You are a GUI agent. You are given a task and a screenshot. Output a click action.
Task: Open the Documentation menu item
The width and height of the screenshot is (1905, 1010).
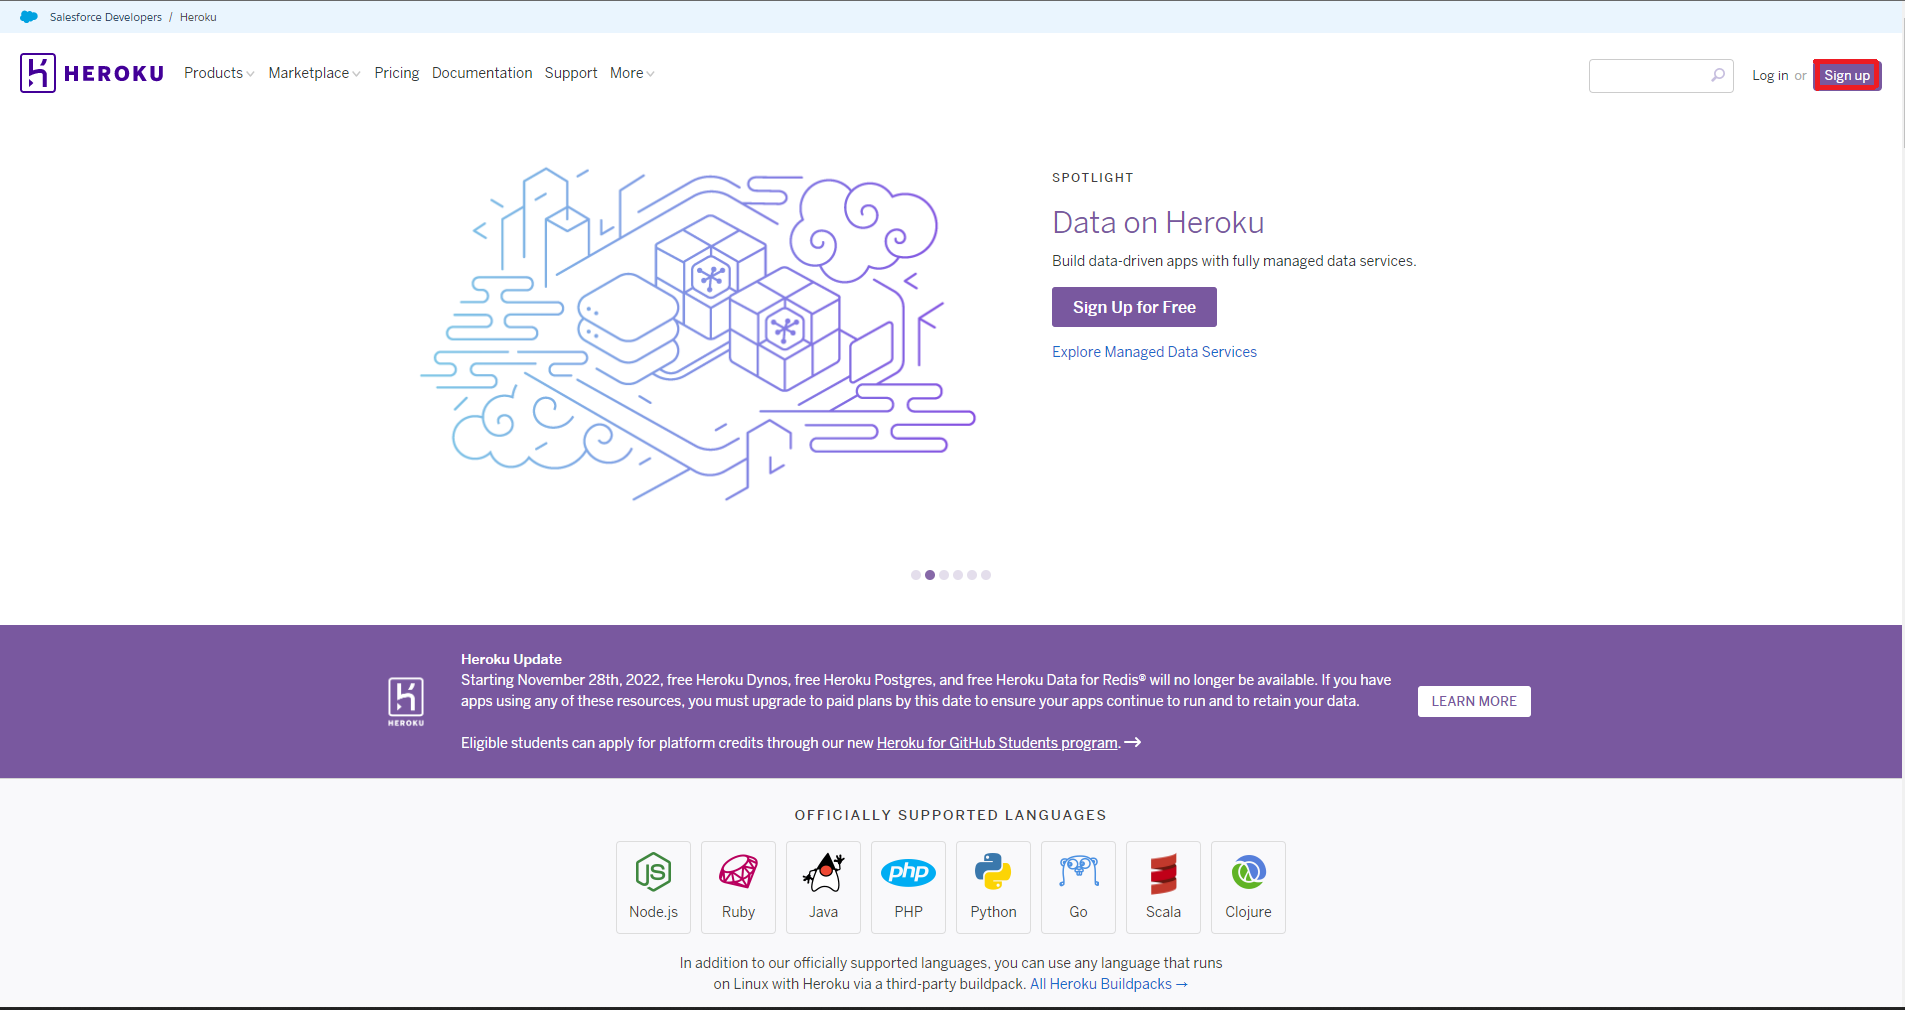pyautogui.click(x=482, y=73)
